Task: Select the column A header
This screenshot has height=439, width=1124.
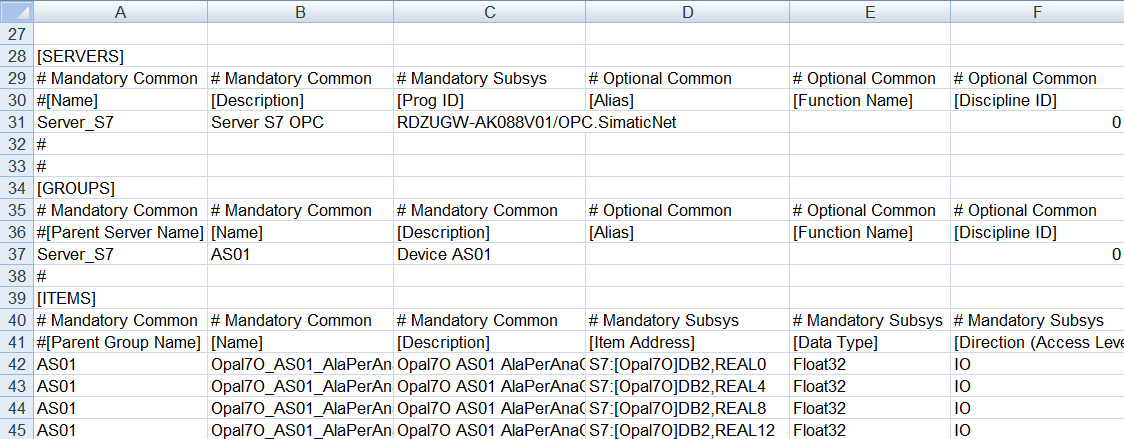Action: [120, 12]
